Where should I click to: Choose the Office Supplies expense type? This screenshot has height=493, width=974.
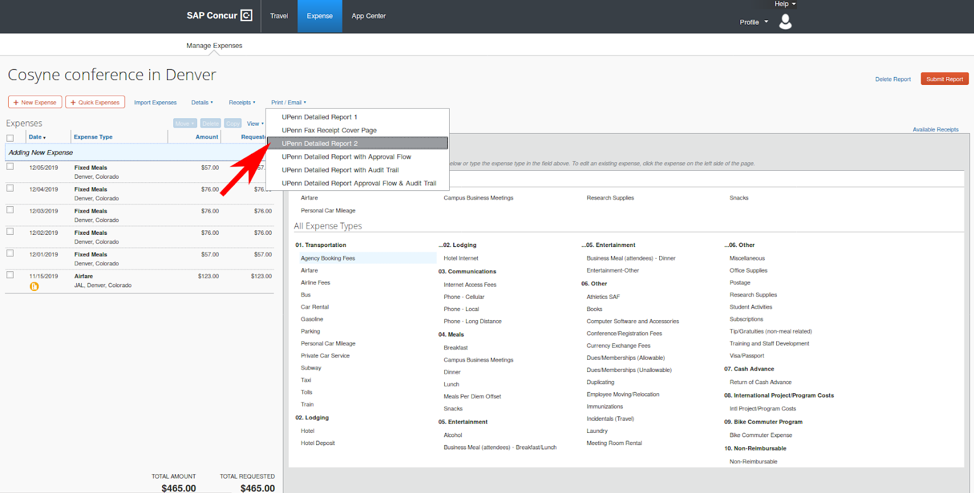[749, 270]
